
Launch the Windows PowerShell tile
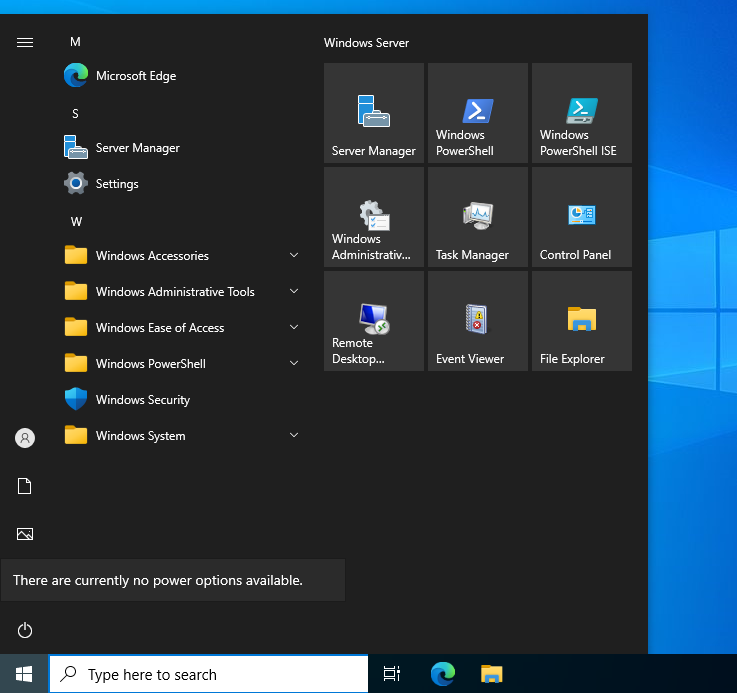pos(478,113)
